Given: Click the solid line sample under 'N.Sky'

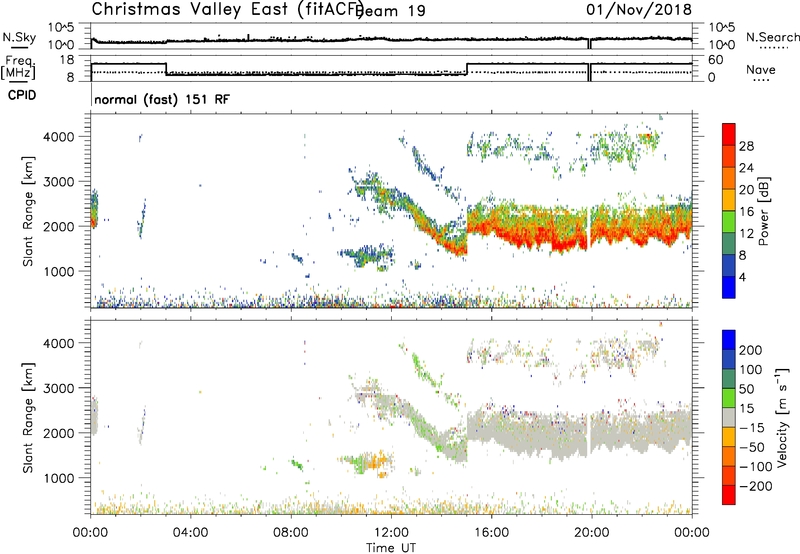Looking at the screenshot, I should (x=19, y=47).
